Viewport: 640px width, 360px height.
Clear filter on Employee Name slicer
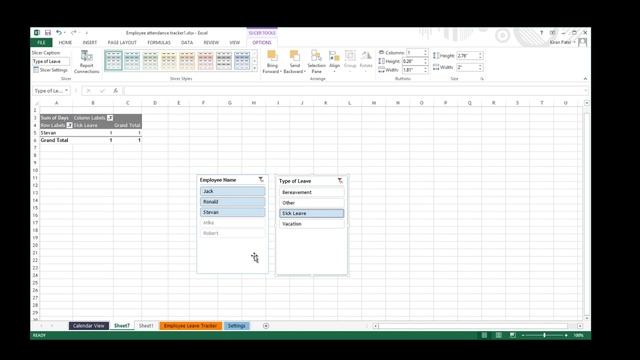click(261, 180)
